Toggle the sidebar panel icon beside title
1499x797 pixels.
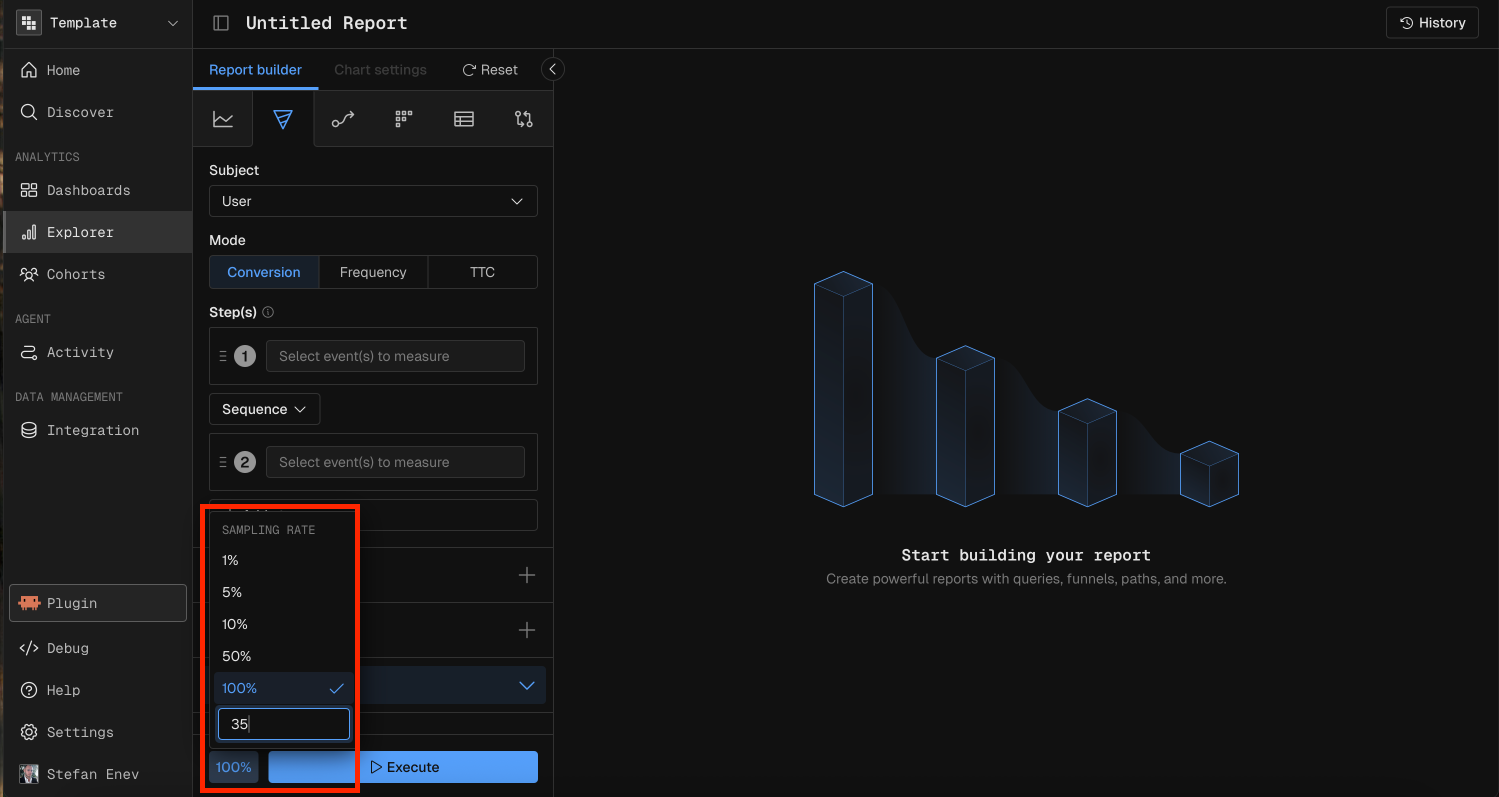pyautogui.click(x=221, y=23)
